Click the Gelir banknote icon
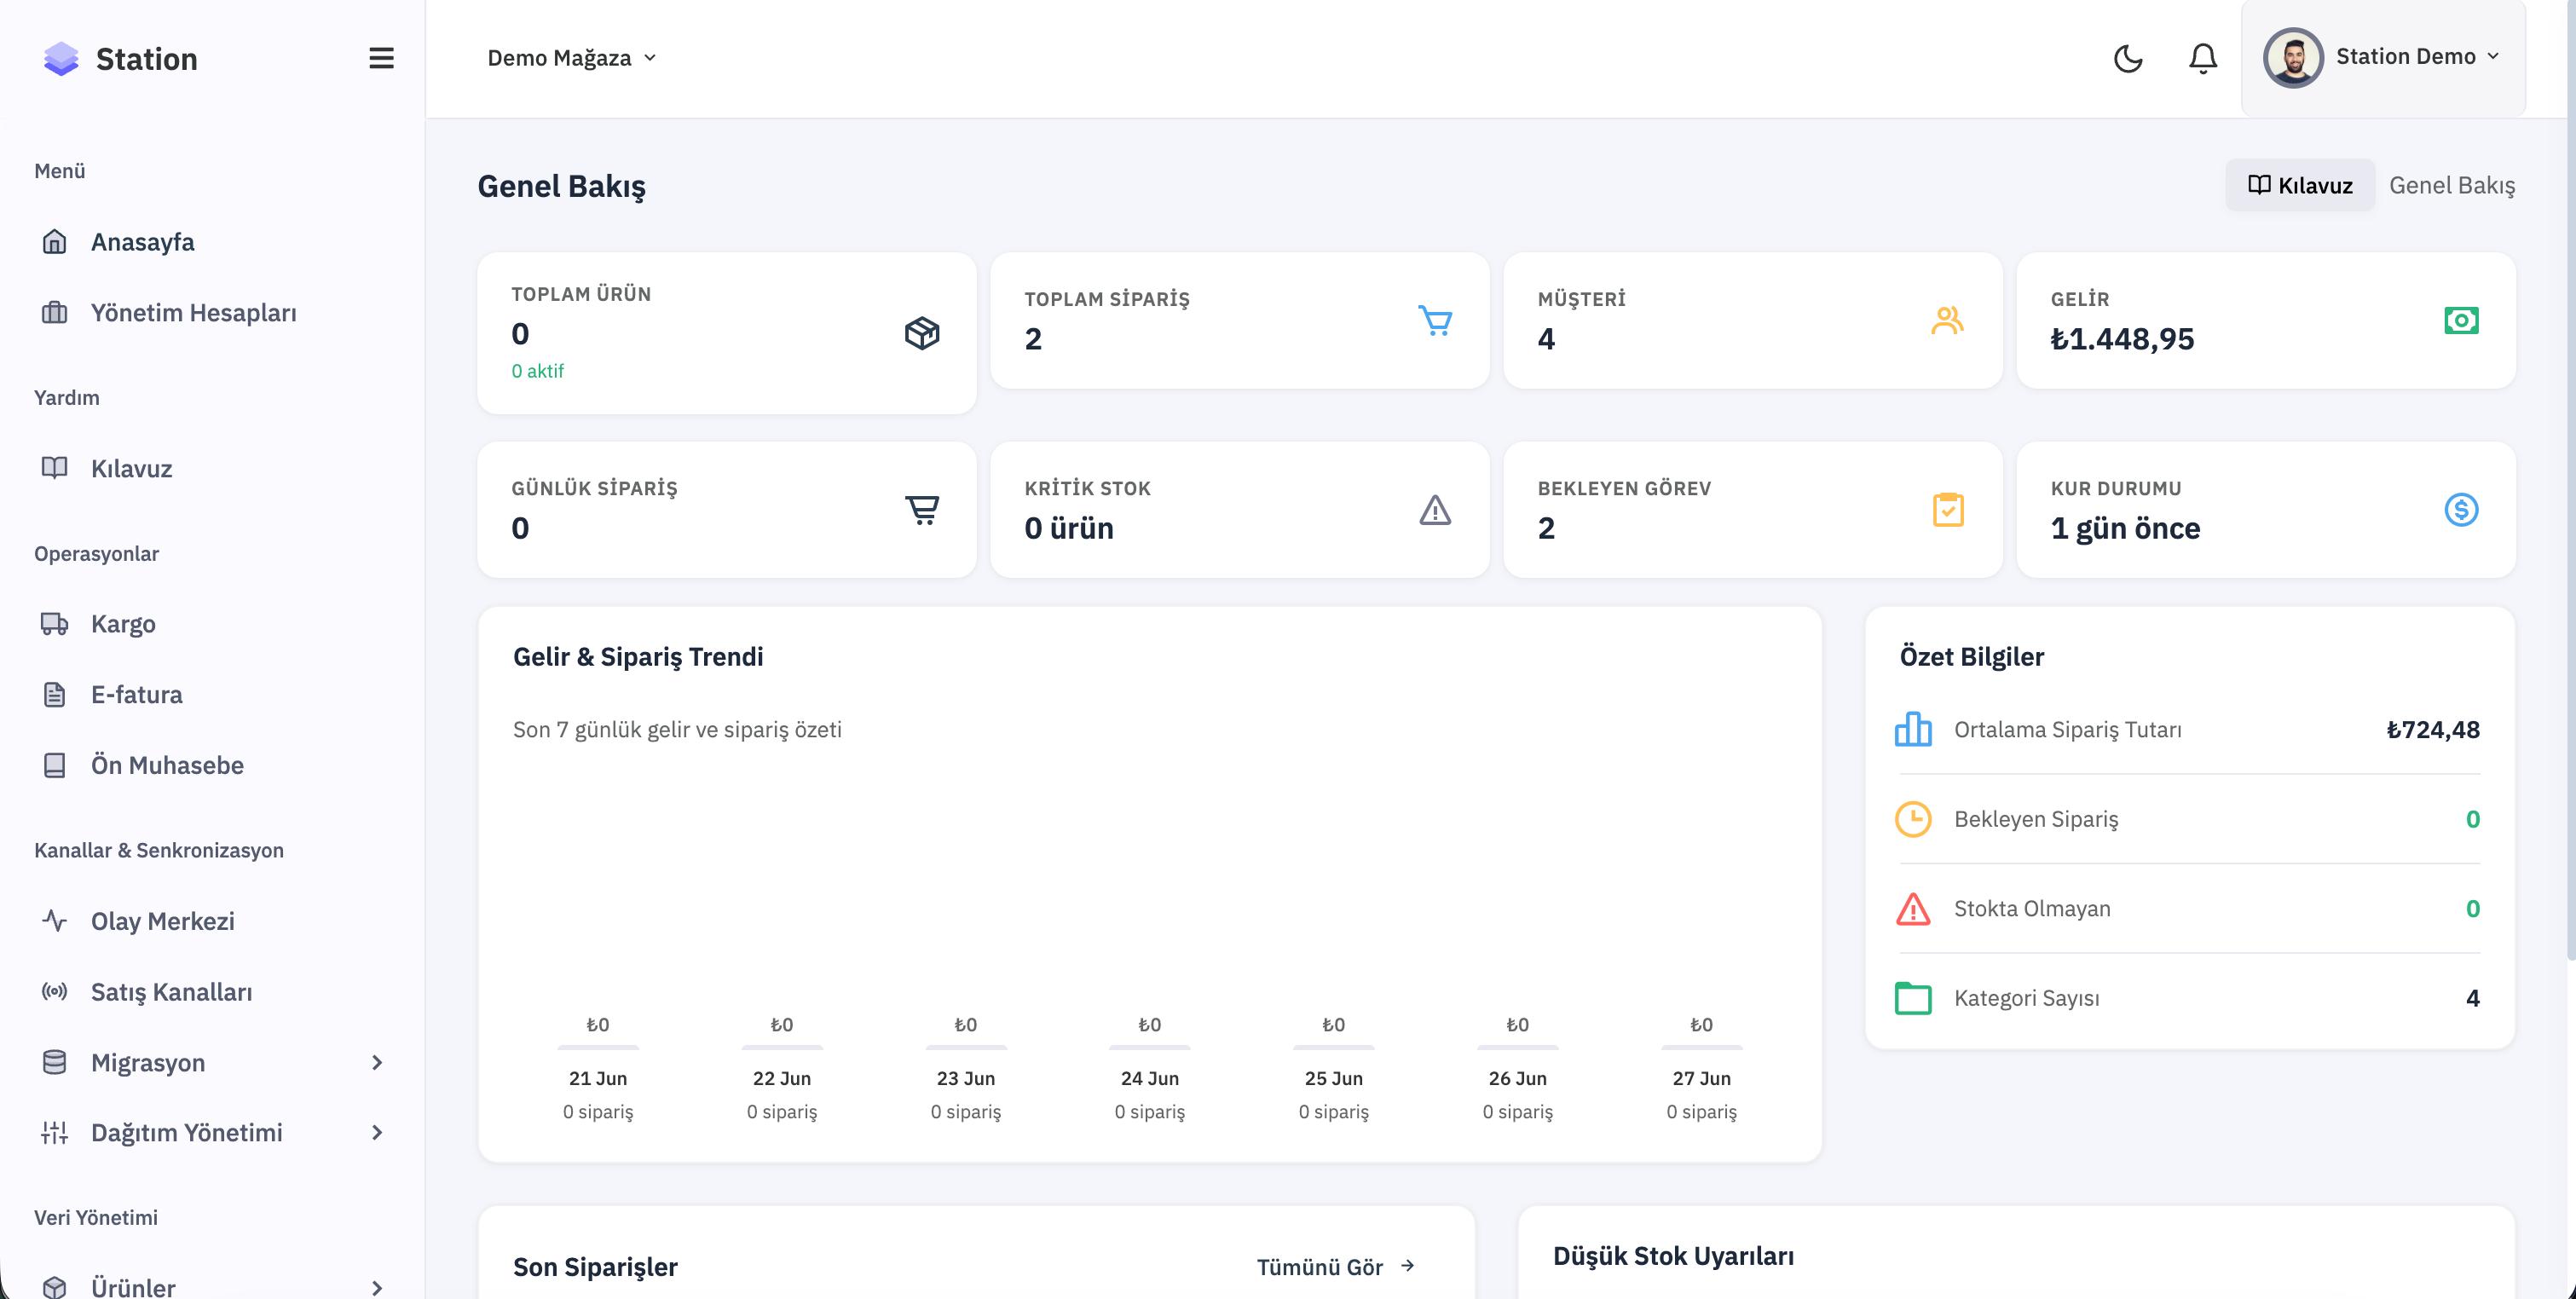The width and height of the screenshot is (2576, 1299). [2461, 320]
